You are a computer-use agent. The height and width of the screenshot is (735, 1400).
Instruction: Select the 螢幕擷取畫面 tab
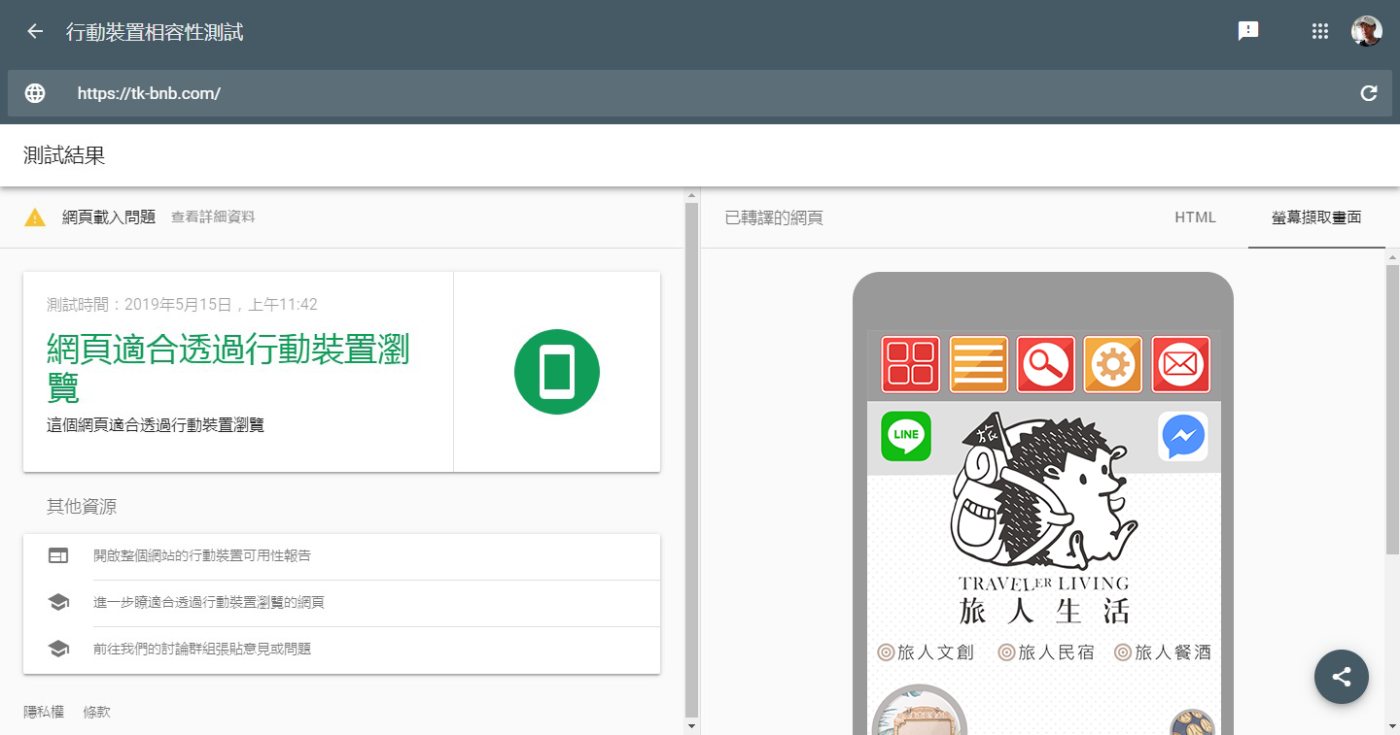[x=1316, y=217]
